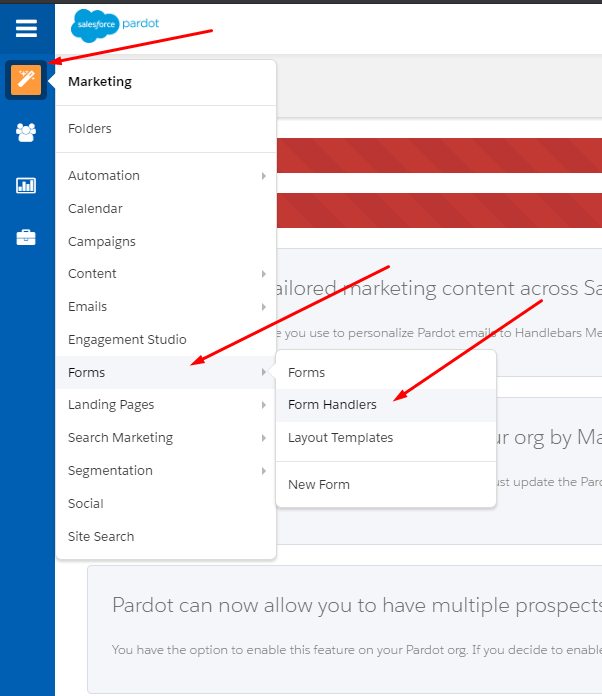Screen dimensions: 602x696
Task: Select Forms in the Marketing menu
Action: coord(166,372)
